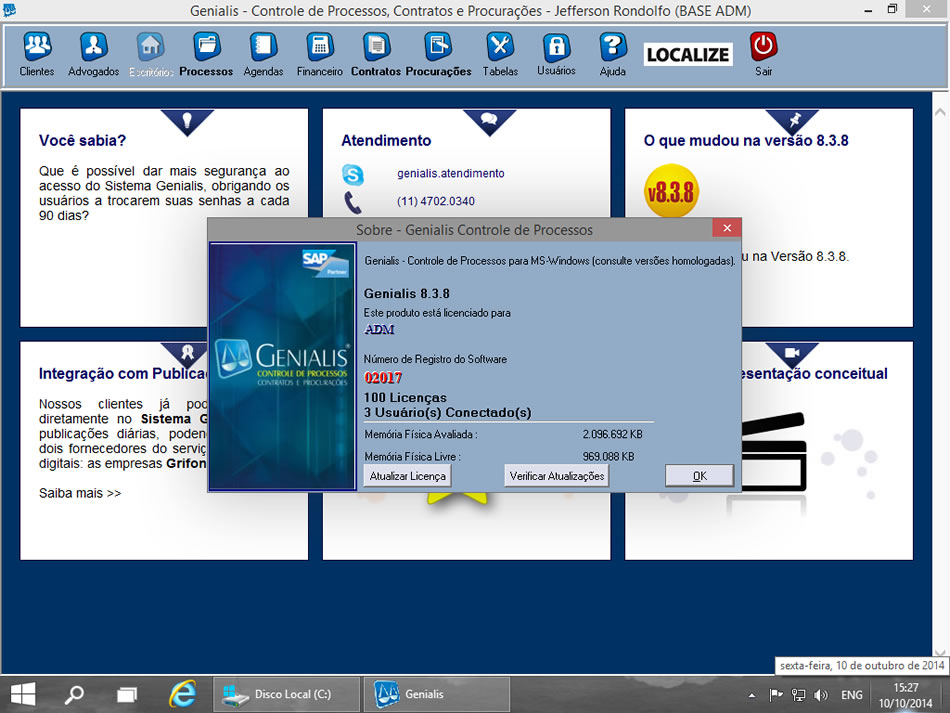Close the Sobre Genialis dialog

click(727, 228)
